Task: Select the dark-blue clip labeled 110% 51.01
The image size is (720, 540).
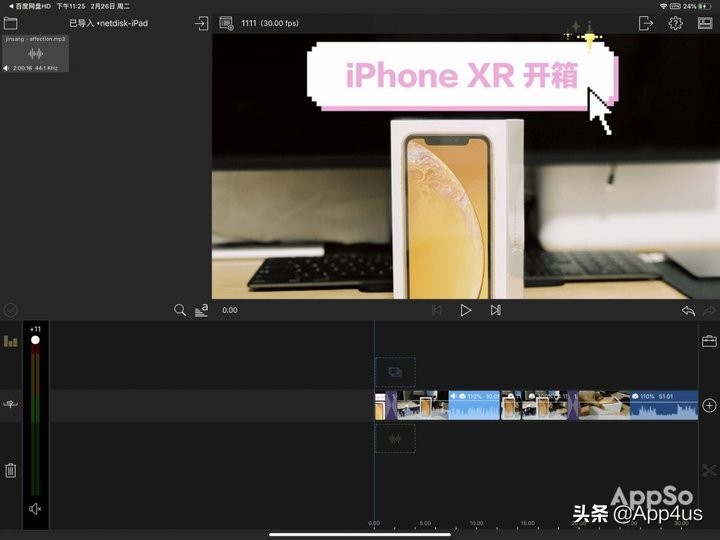Action: (664, 405)
